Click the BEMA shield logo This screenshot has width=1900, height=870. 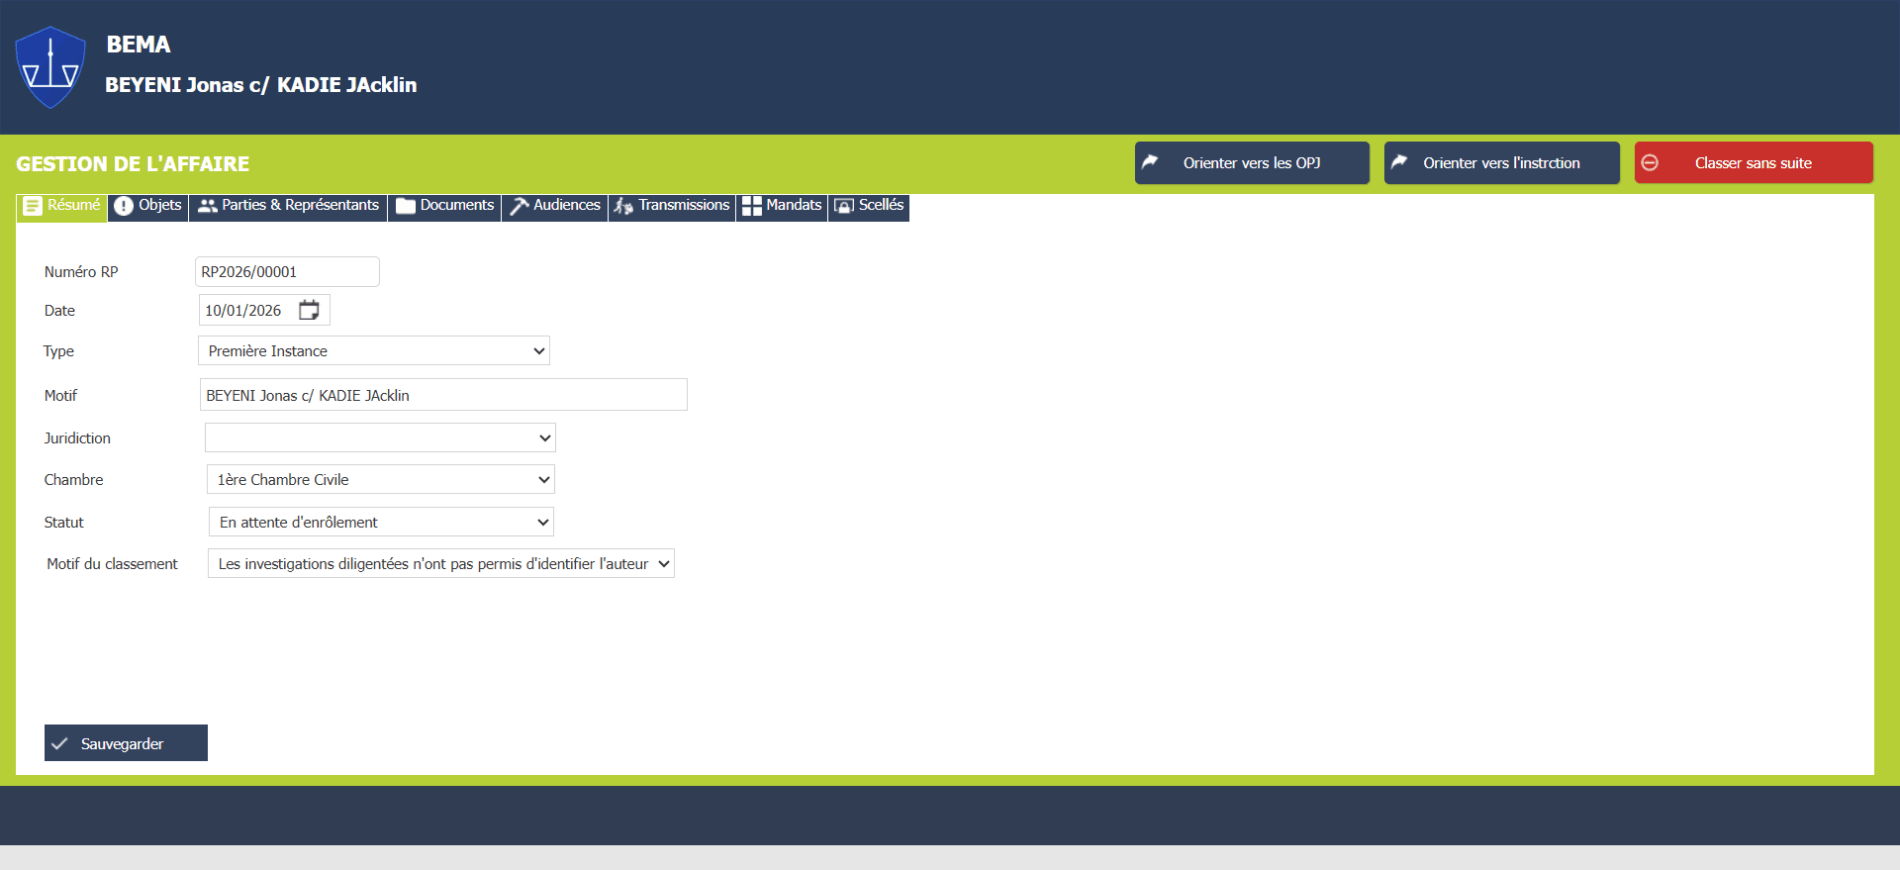click(50, 67)
